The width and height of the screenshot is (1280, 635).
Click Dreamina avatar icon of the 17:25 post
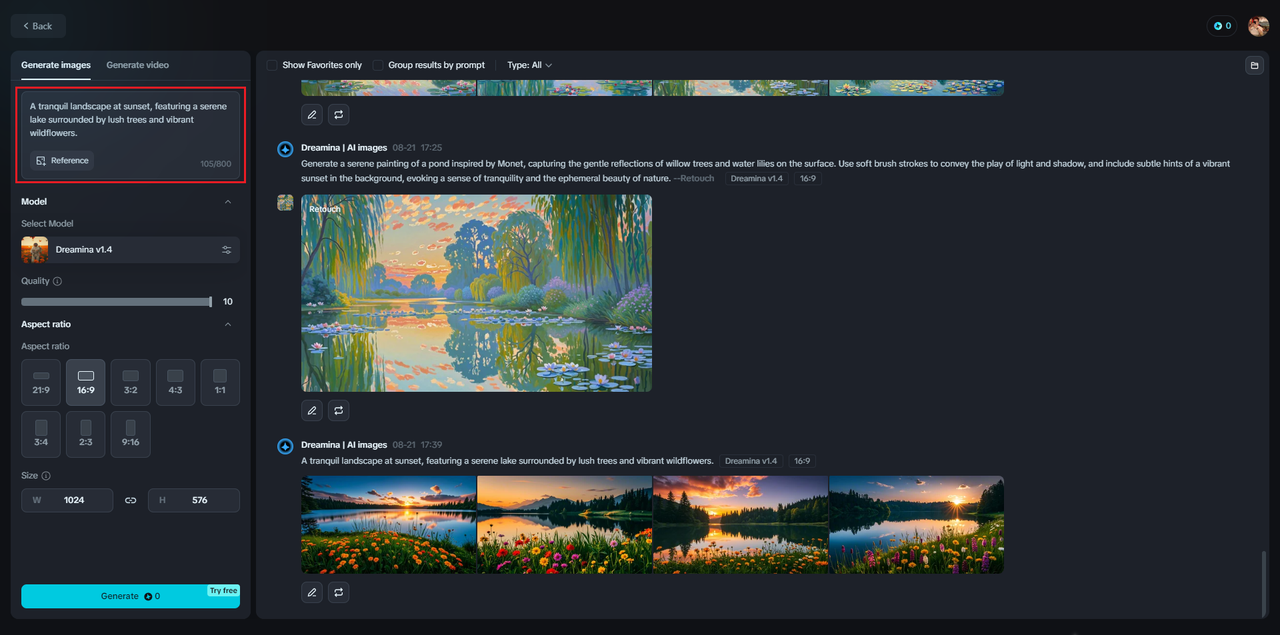[x=285, y=149]
